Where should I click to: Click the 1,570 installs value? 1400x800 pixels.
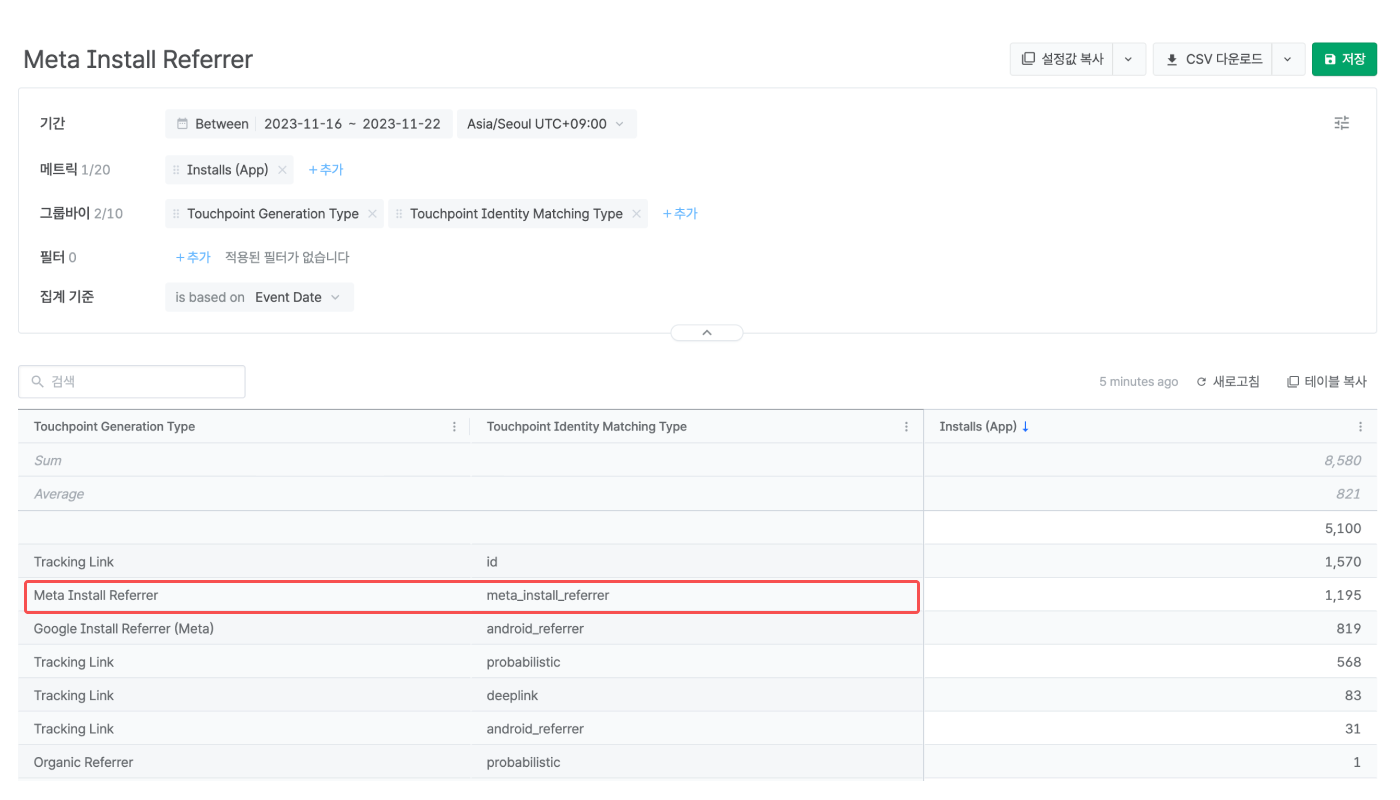point(1342,562)
